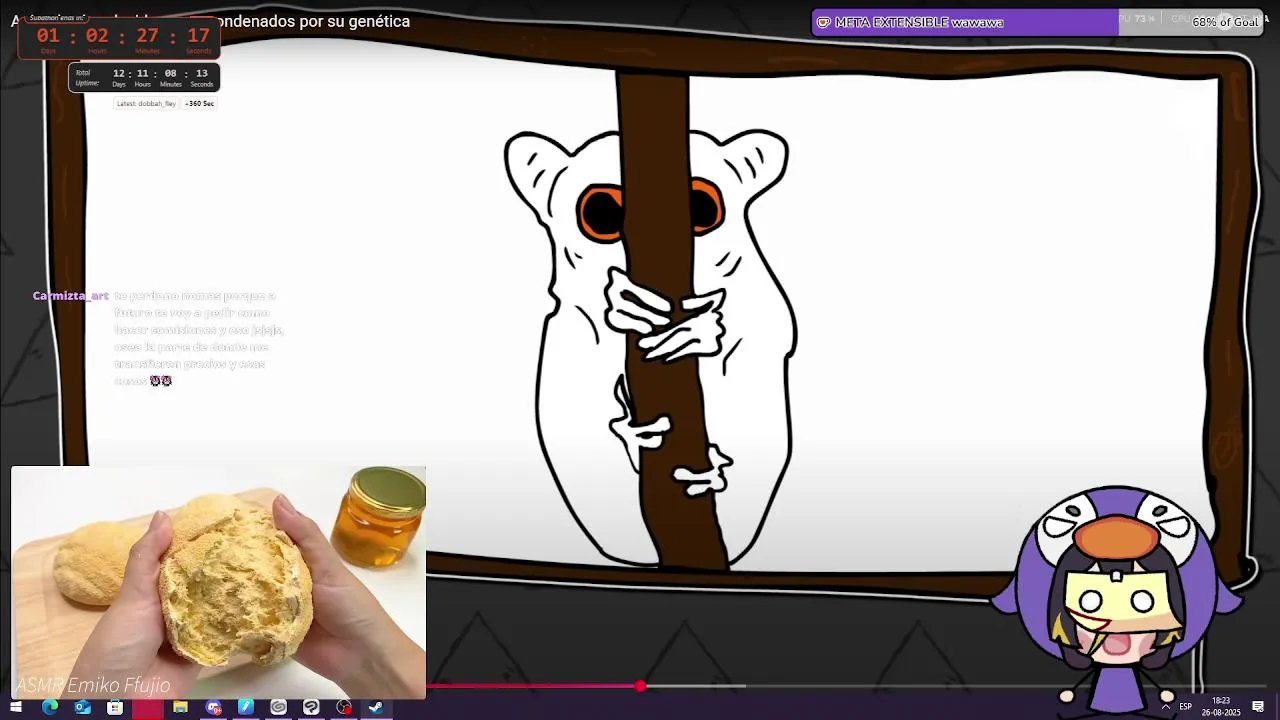
Task: Open the blue pencil app in taskbar
Action: [x=246, y=707]
